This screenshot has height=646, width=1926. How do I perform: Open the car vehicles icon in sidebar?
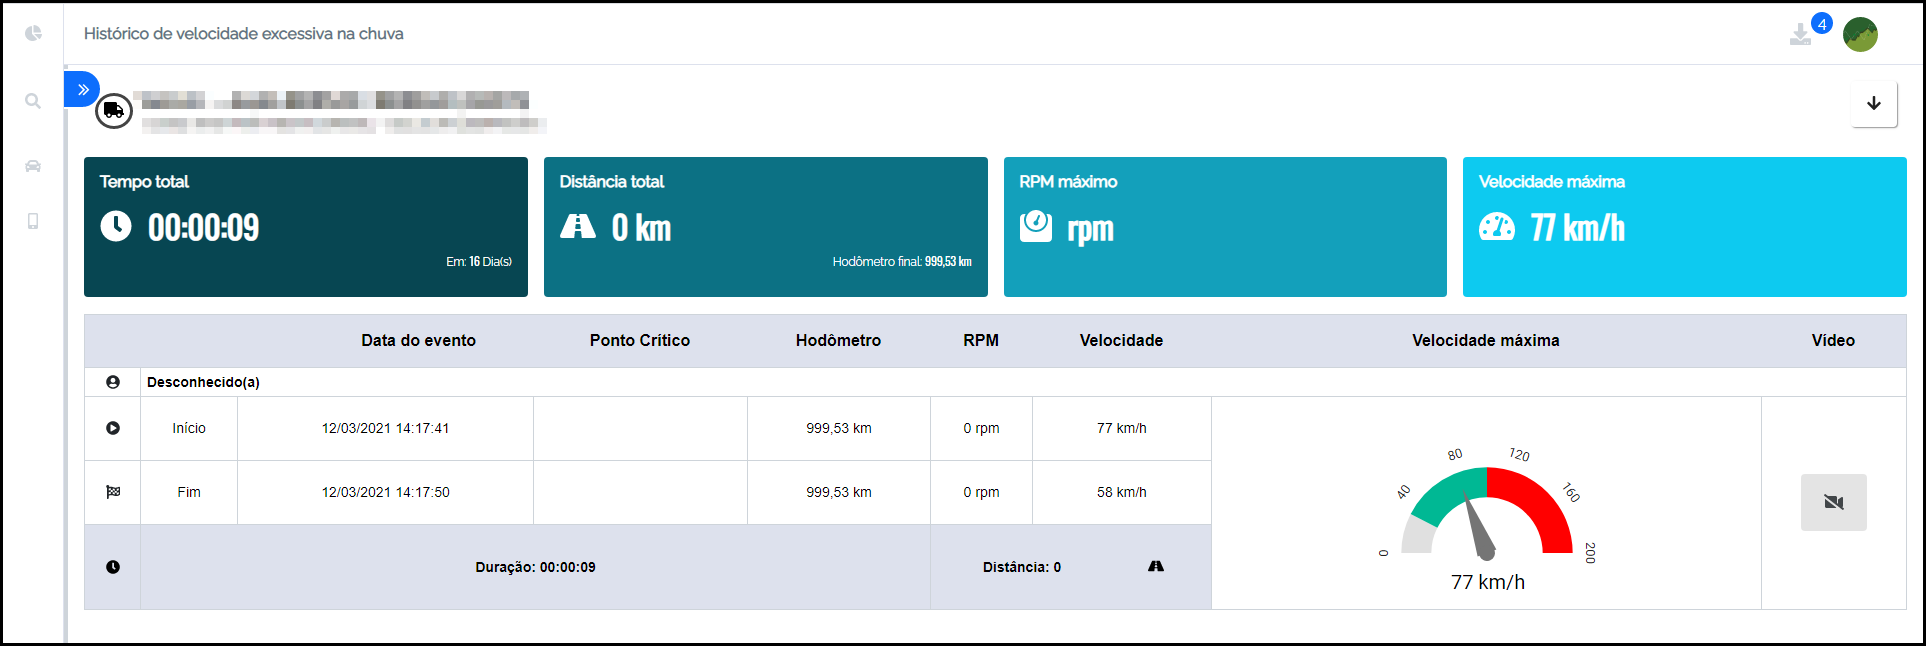pyautogui.click(x=33, y=166)
